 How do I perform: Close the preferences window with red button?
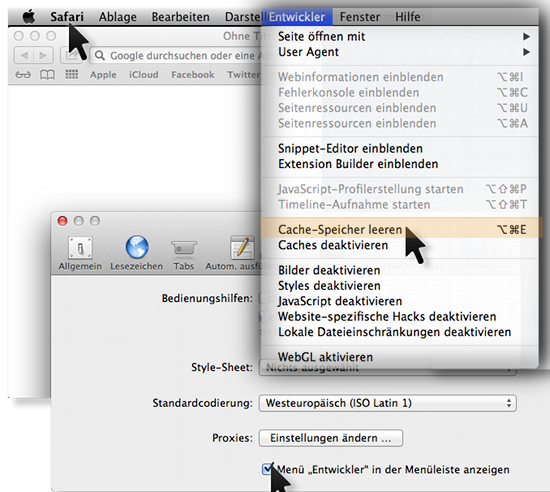(62, 221)
